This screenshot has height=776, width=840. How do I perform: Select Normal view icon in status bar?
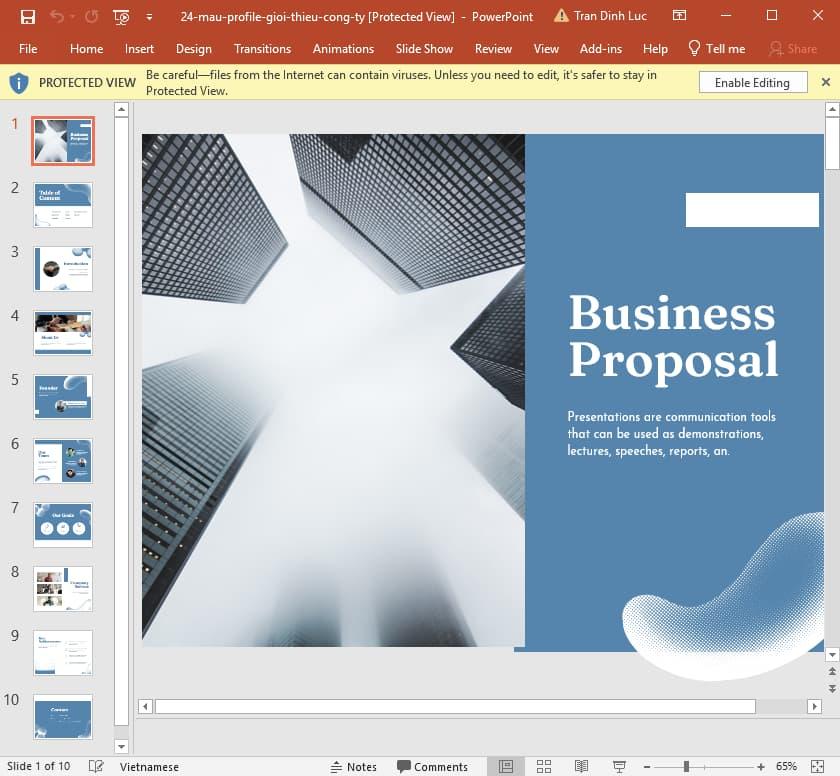503,766
